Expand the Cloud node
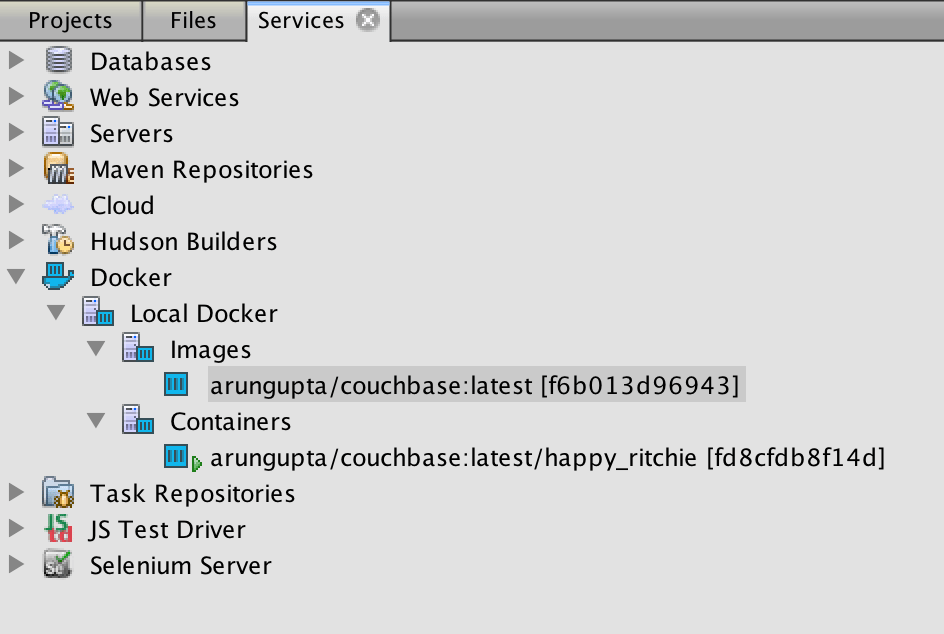 coord(16,205)
